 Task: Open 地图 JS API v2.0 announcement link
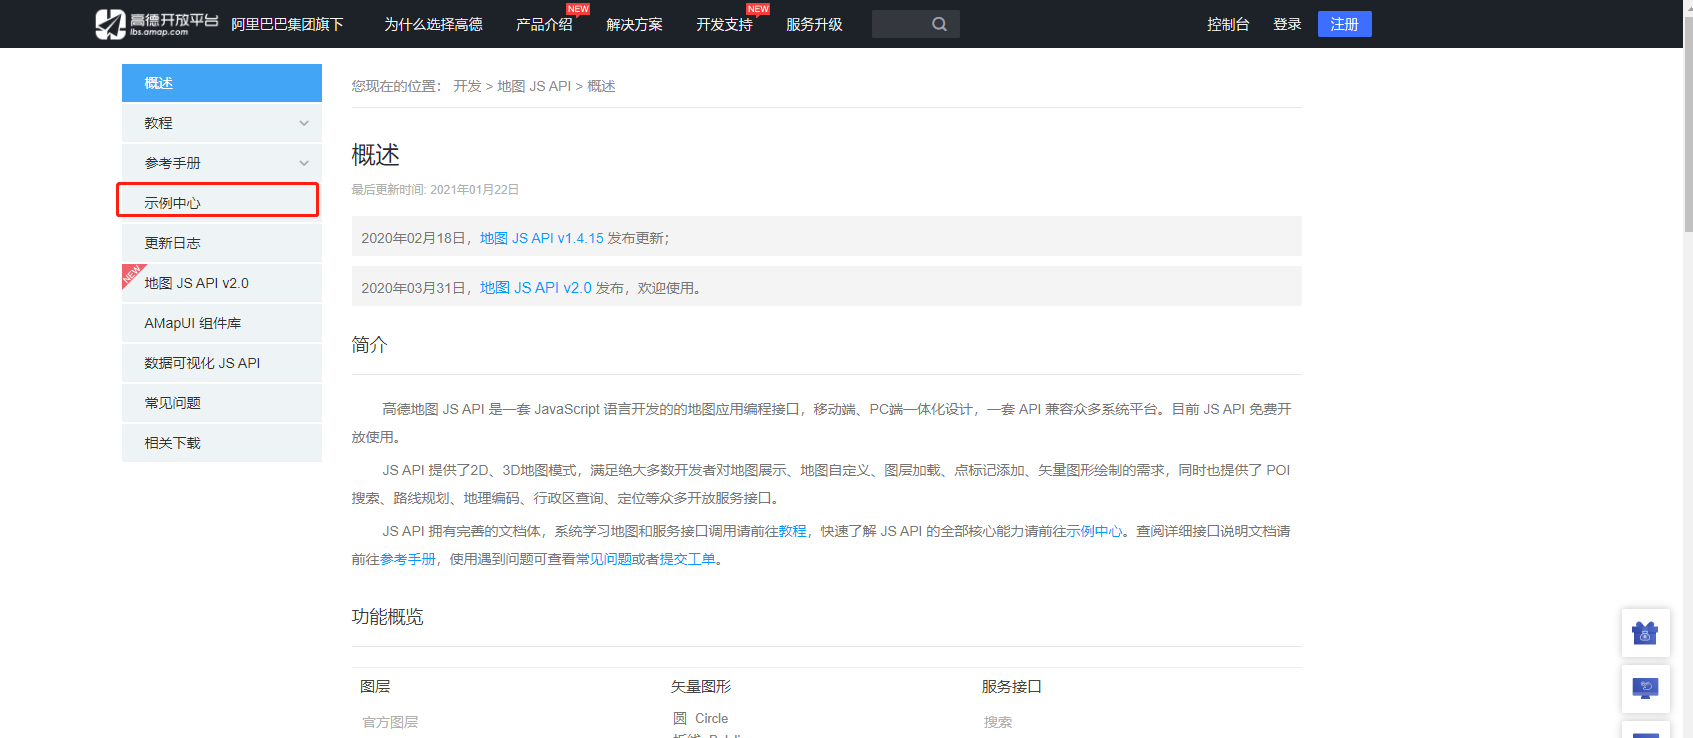pos(536,288)
